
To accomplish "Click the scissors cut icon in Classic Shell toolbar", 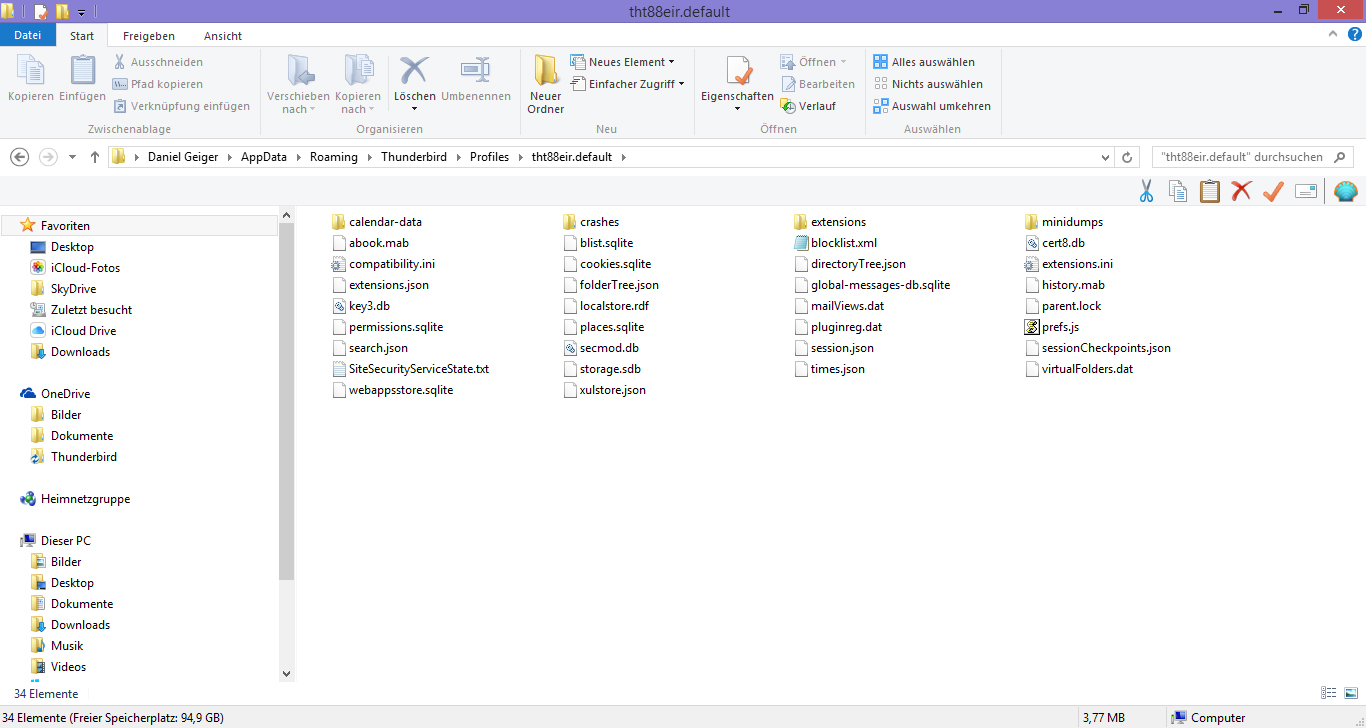I will (1147, 191).
